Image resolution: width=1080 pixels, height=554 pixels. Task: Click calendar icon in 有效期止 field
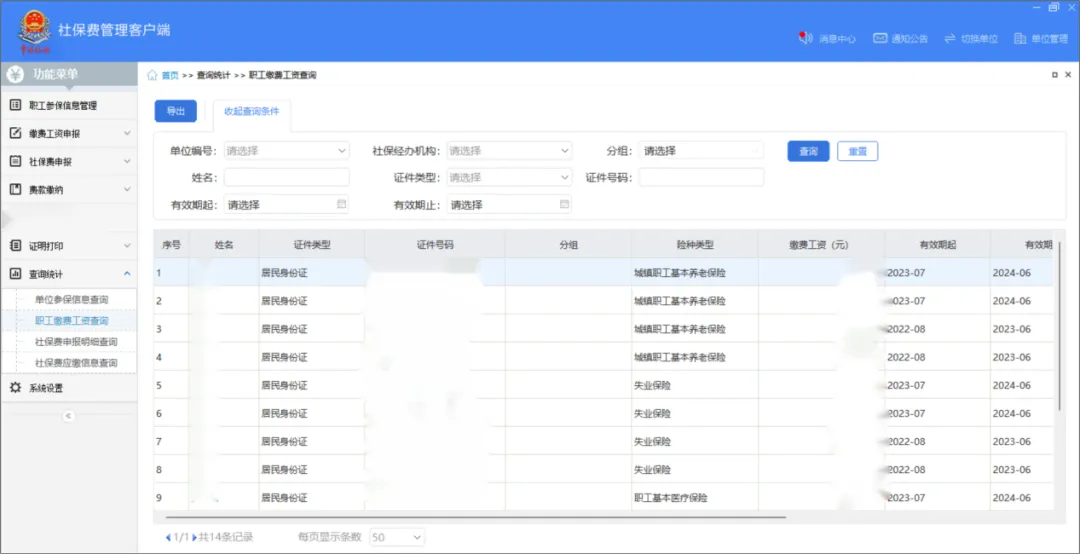[564, 204]
